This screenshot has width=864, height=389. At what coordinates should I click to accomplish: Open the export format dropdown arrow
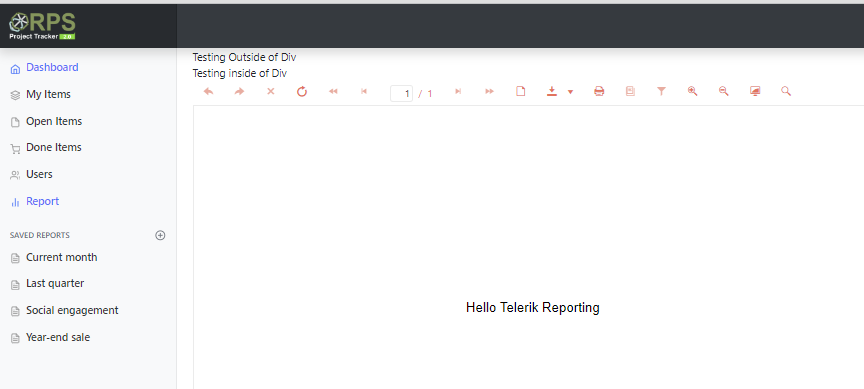(570, 92)
